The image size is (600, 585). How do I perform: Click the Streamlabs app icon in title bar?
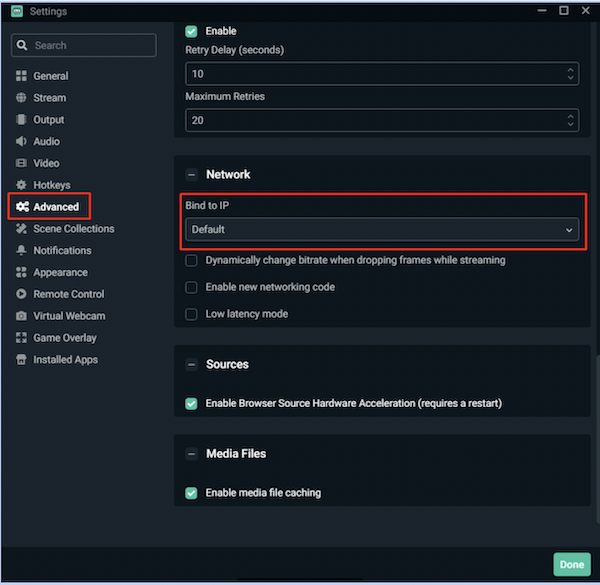17,11
